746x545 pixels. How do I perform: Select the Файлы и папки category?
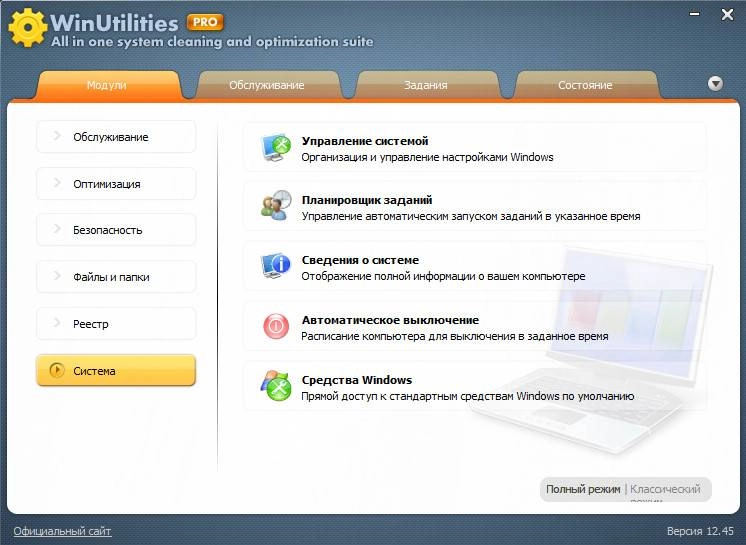coord(116,277)
